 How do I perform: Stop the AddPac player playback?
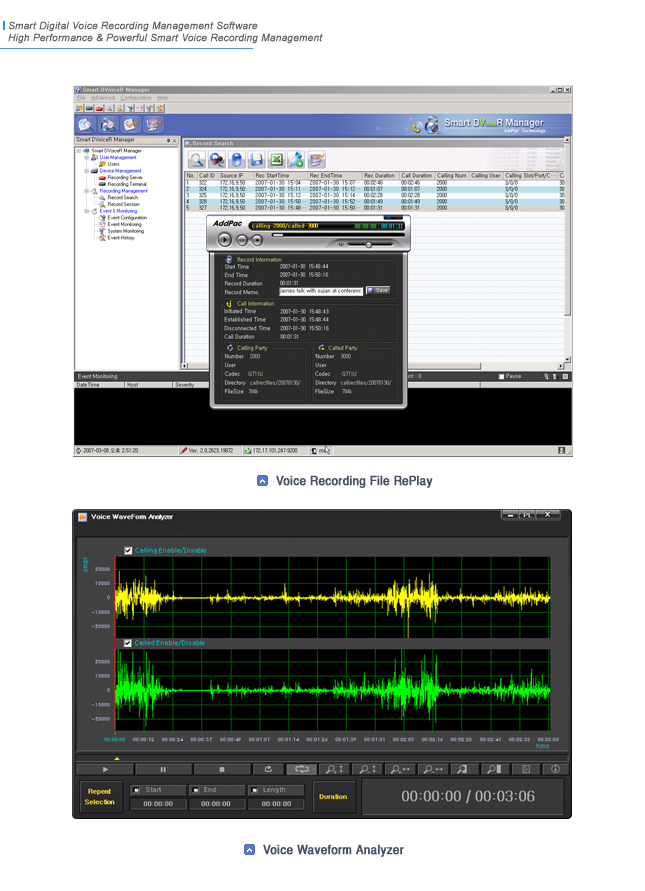257,240
